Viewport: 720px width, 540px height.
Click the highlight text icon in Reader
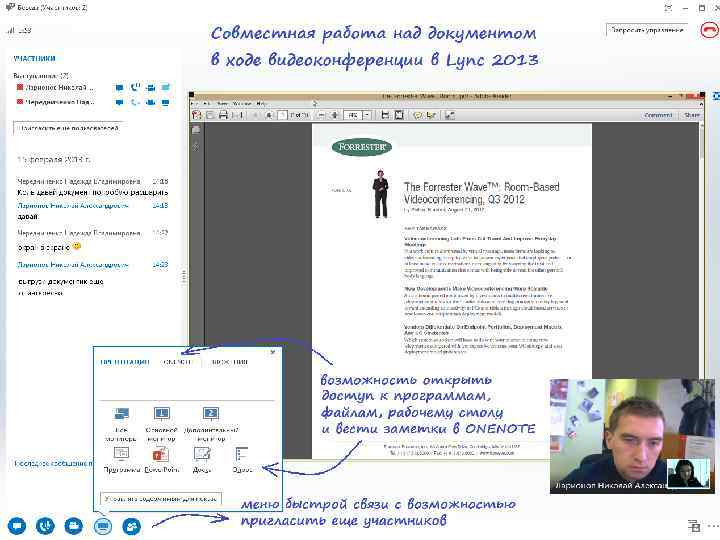431,115
